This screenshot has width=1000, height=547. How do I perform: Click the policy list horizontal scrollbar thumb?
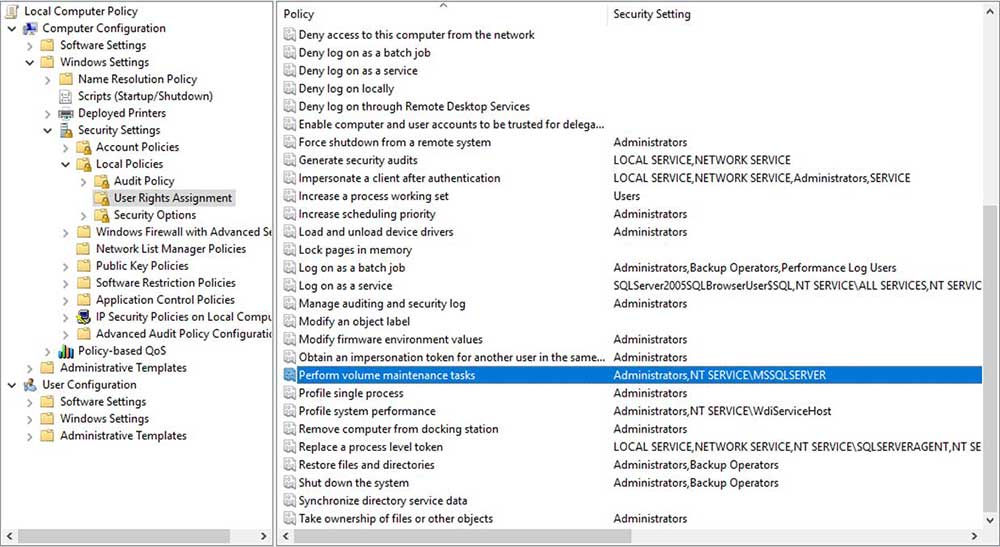coord(463,536)
